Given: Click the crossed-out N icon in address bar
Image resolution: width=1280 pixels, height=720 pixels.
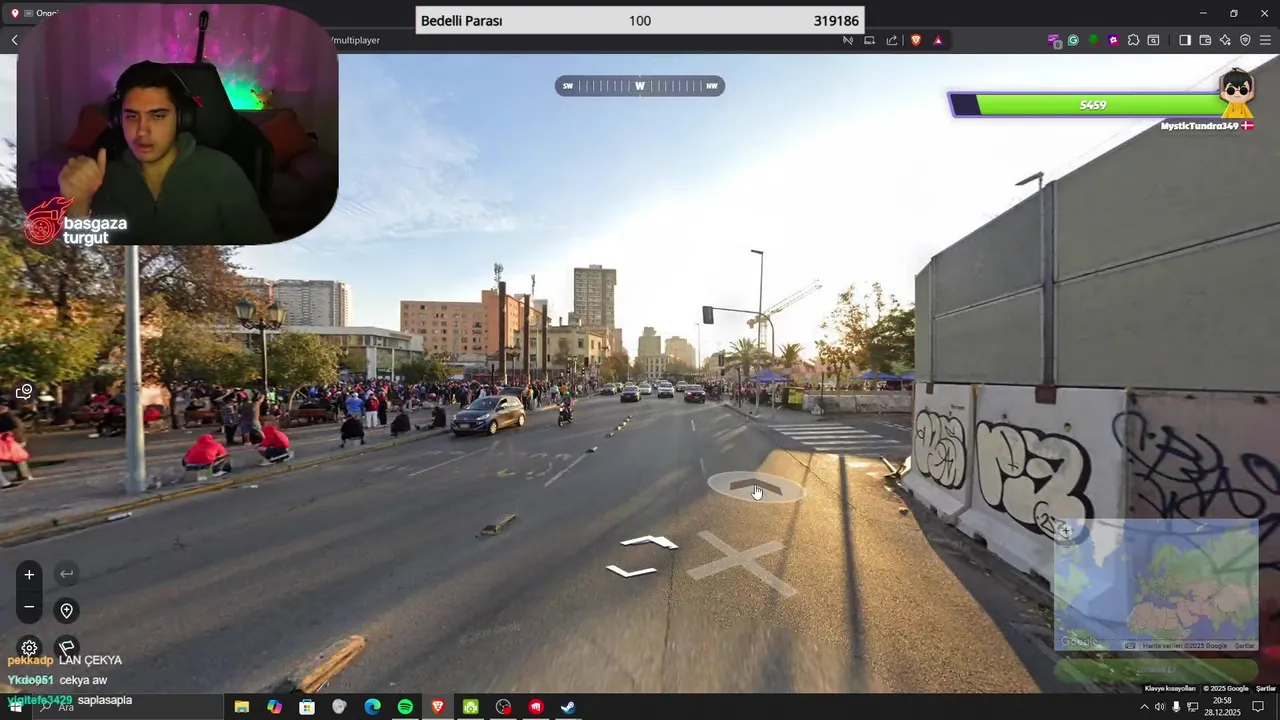Looking at the screenshot, I should pyautogui.click(x=847, y=40).
